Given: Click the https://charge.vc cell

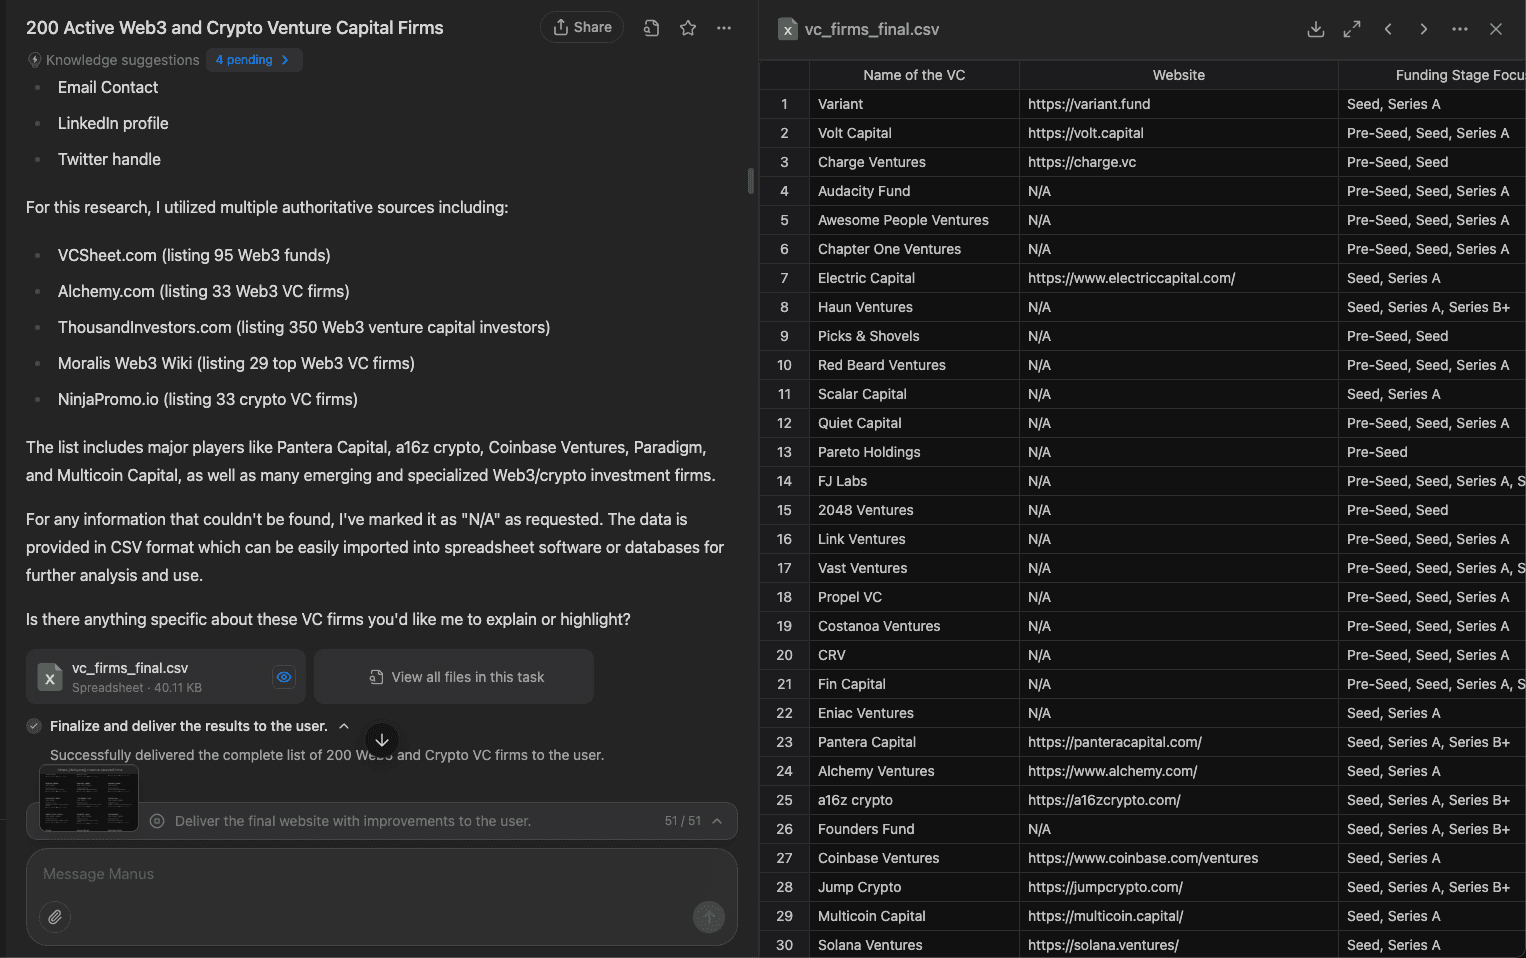Looking at the screenshot, I should point(1179,162).
